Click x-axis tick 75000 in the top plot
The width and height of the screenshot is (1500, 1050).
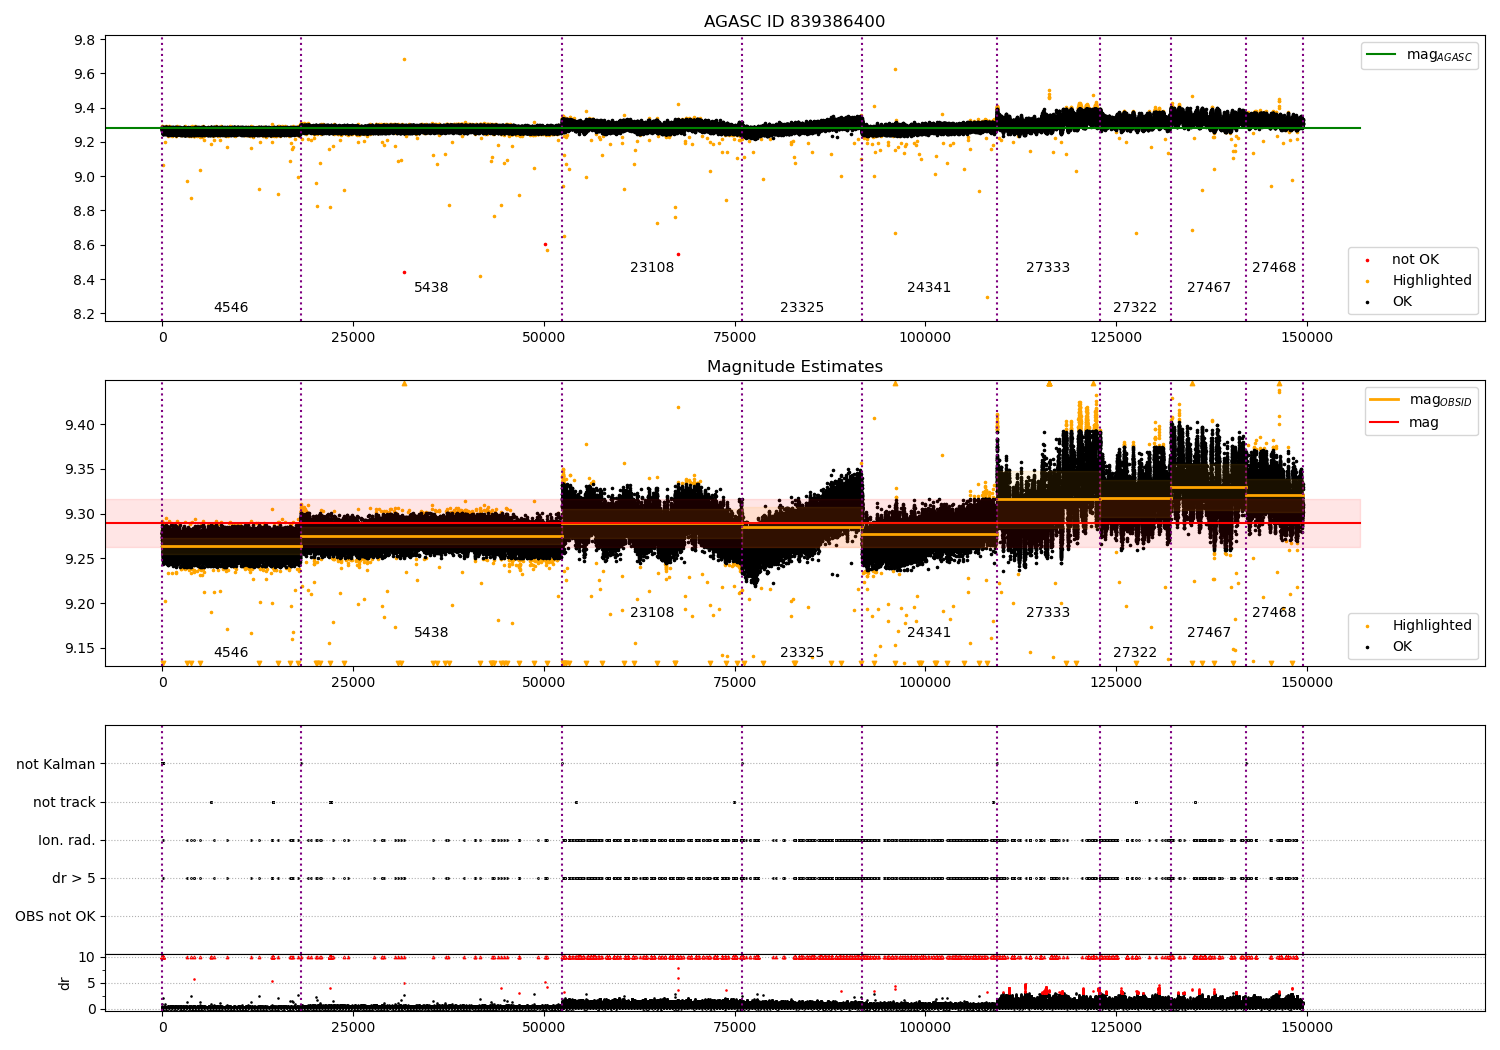735,338
